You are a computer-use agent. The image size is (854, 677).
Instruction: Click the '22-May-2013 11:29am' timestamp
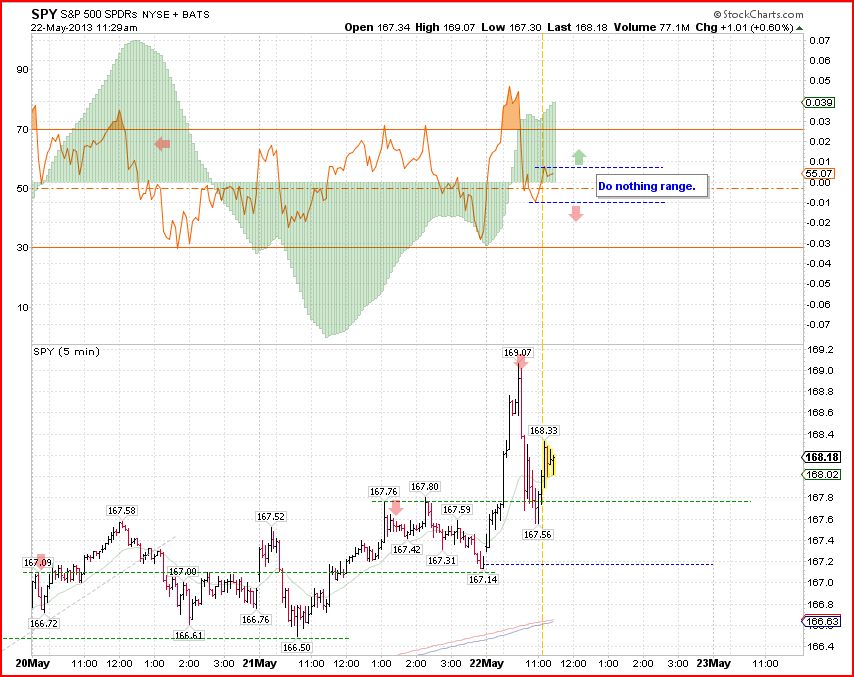click(x=84, y=28)
